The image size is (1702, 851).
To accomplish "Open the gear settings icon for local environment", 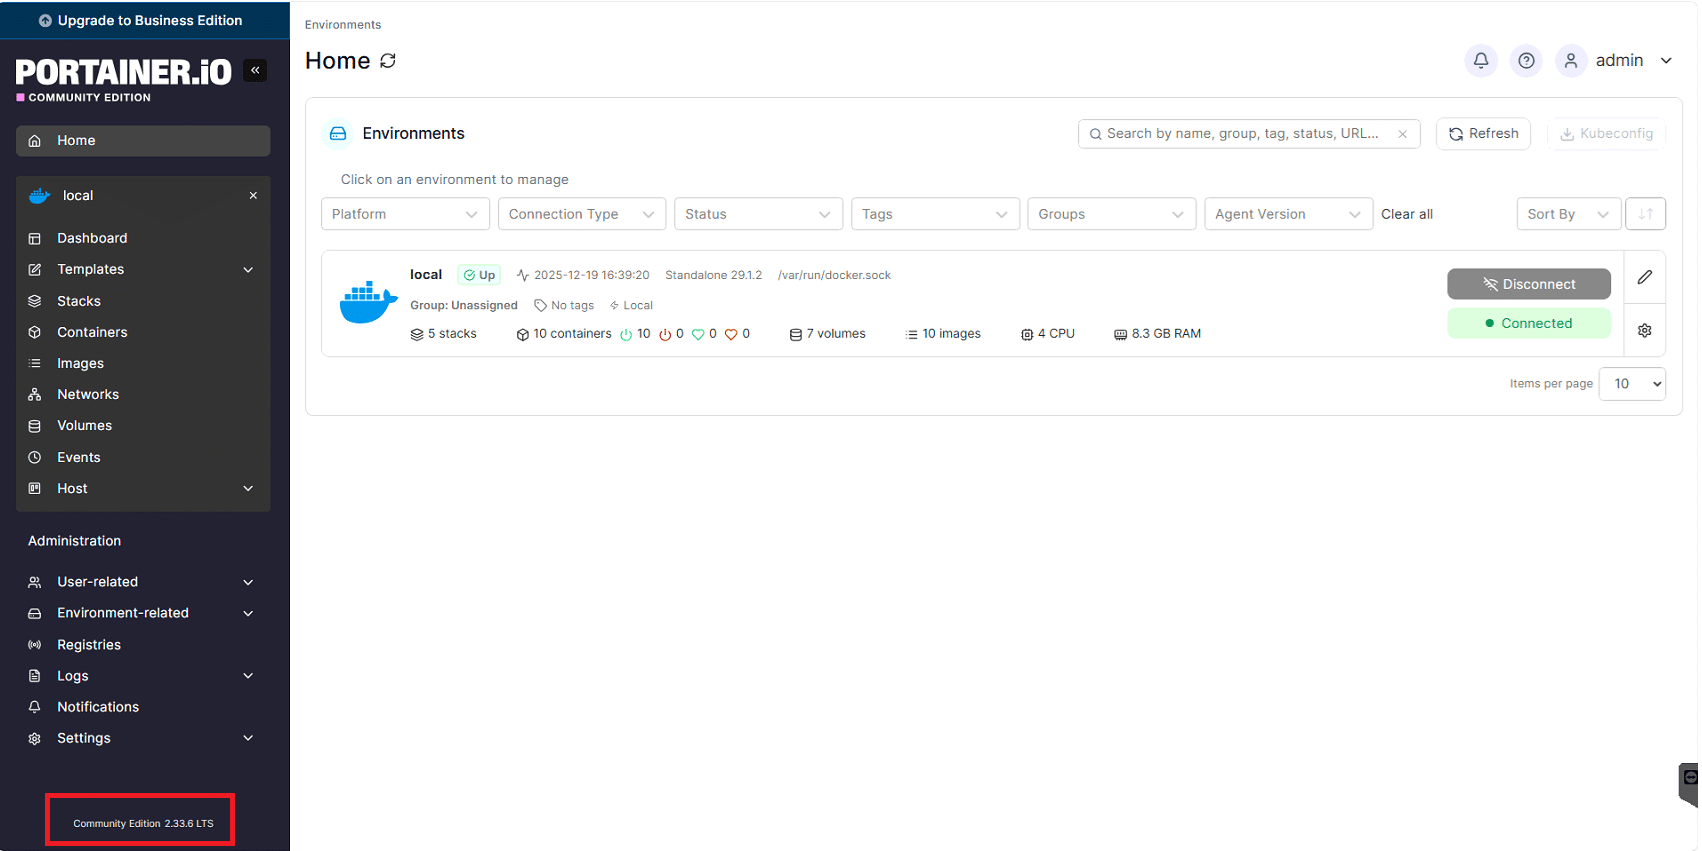I will click(1644, 331).
